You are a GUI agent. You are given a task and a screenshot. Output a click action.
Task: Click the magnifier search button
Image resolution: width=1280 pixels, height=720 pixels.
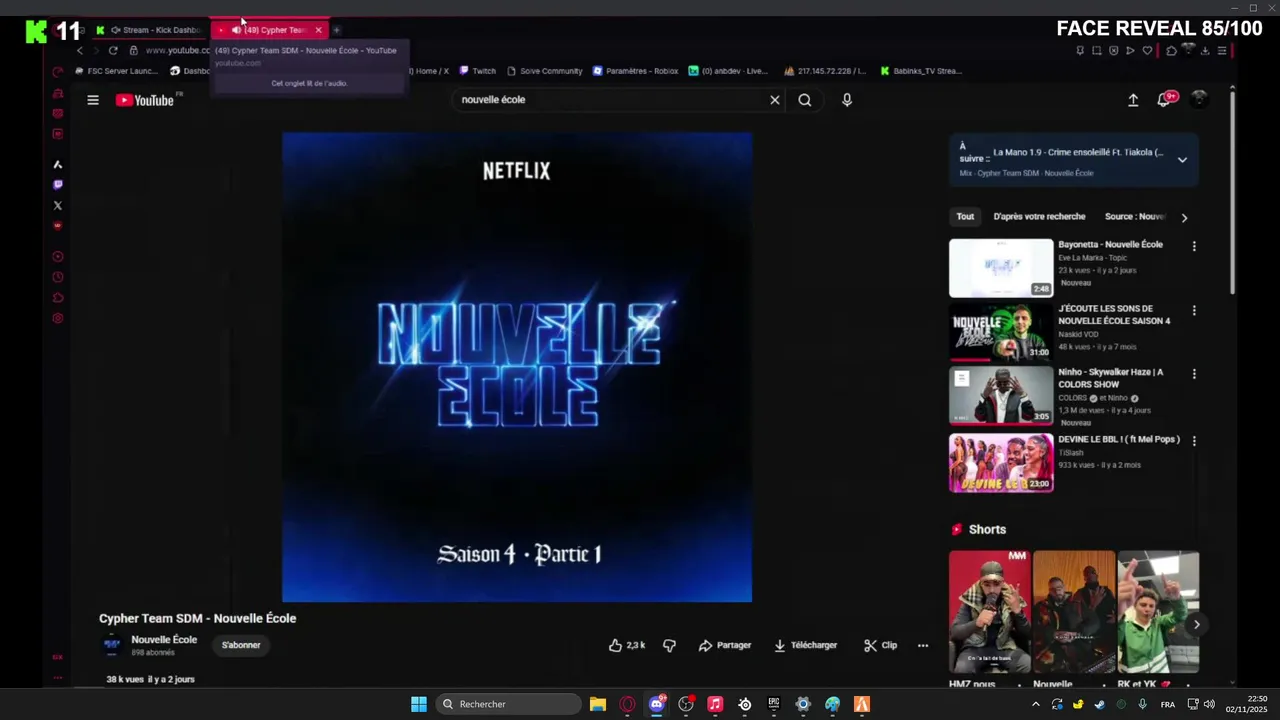(805, 100)
